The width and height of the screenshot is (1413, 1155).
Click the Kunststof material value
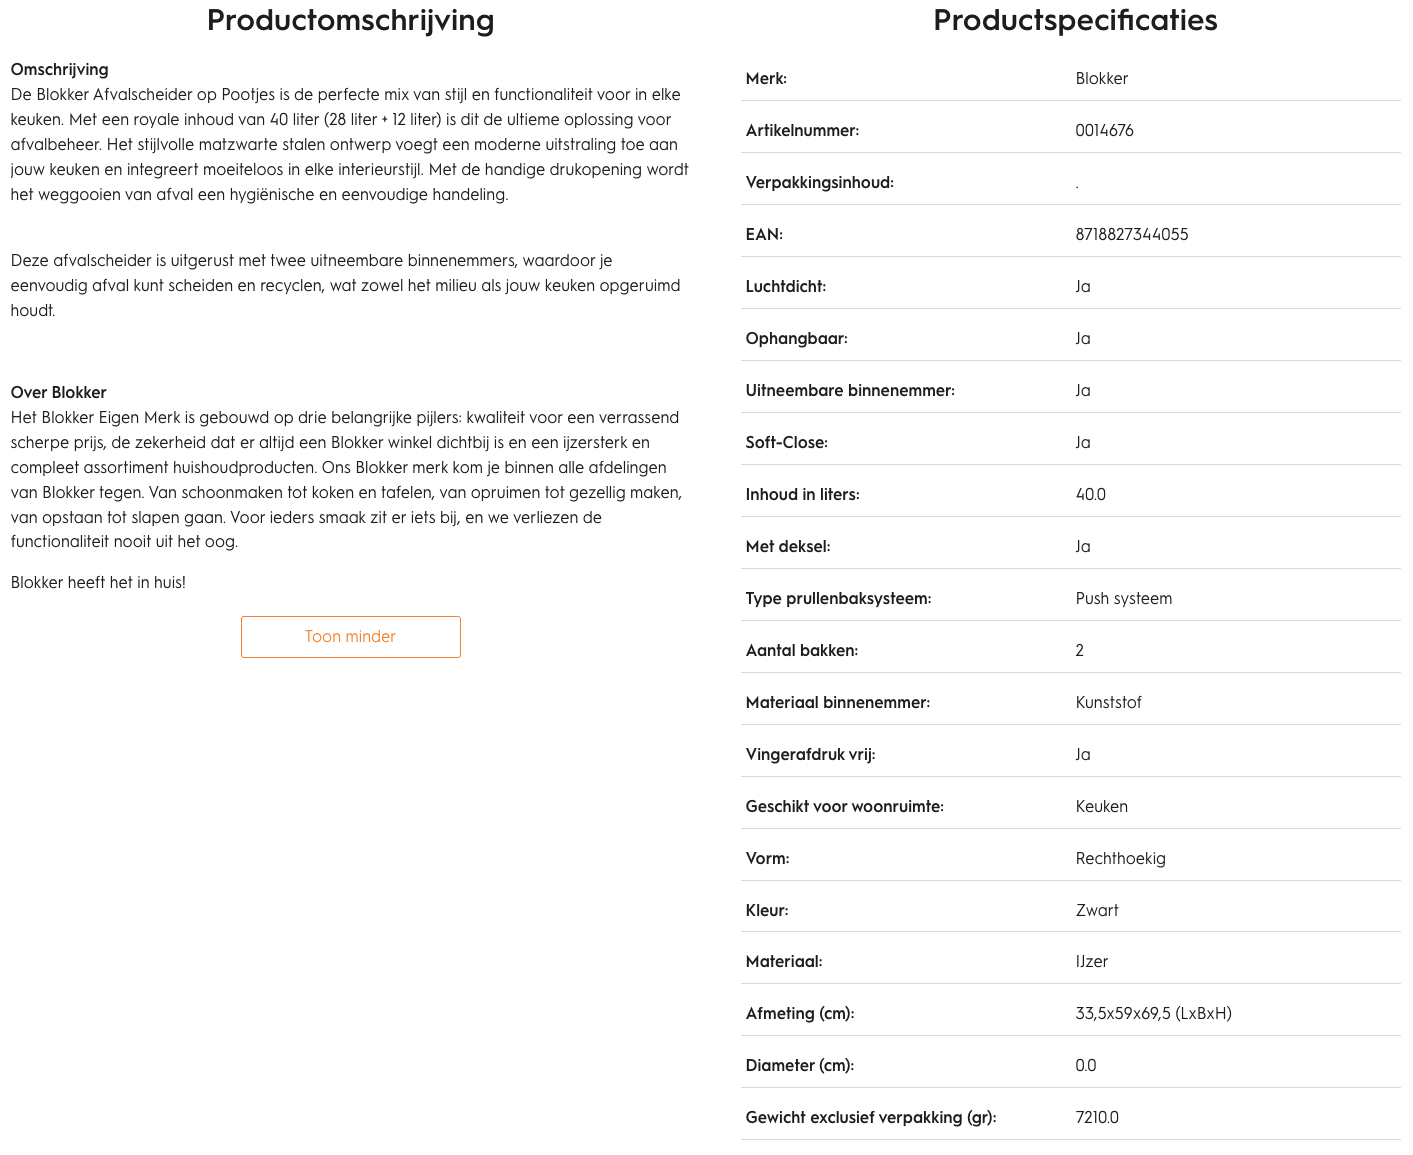[x=1108, y=703]
